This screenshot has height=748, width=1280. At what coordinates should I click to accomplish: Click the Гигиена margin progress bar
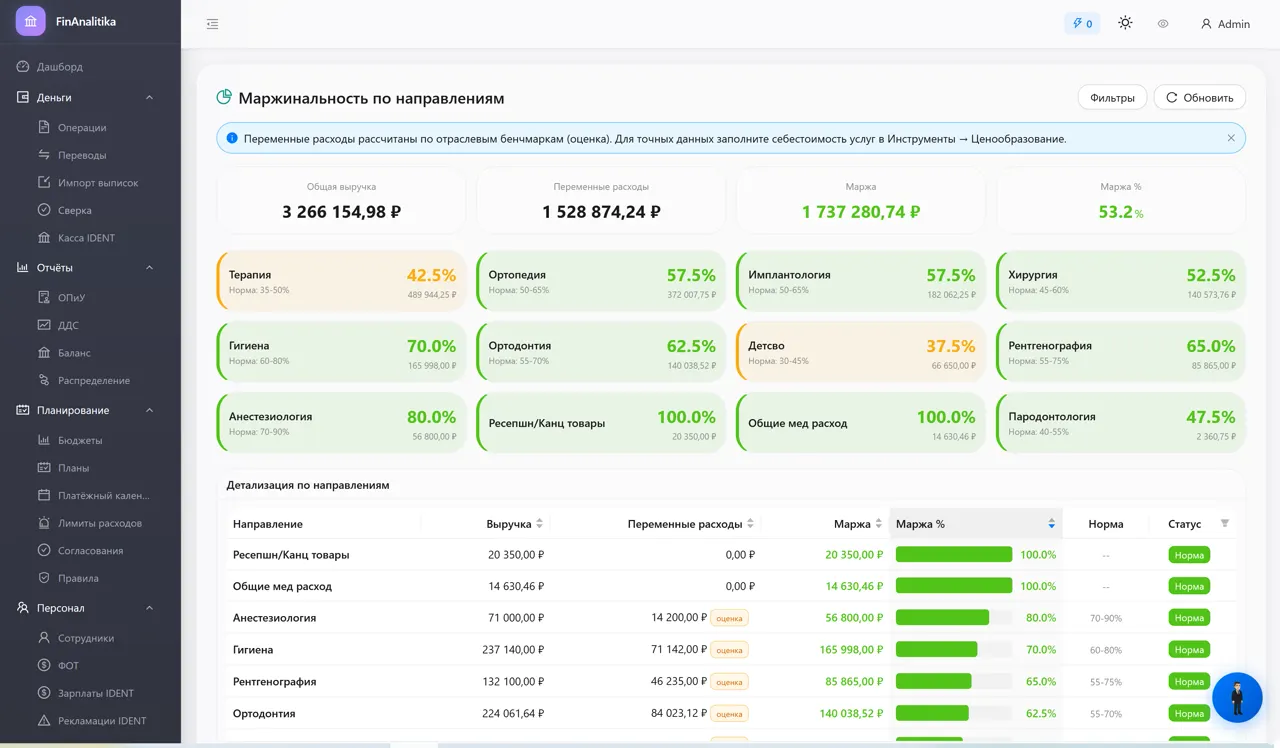pyautogui.click(x=954, y=650)
